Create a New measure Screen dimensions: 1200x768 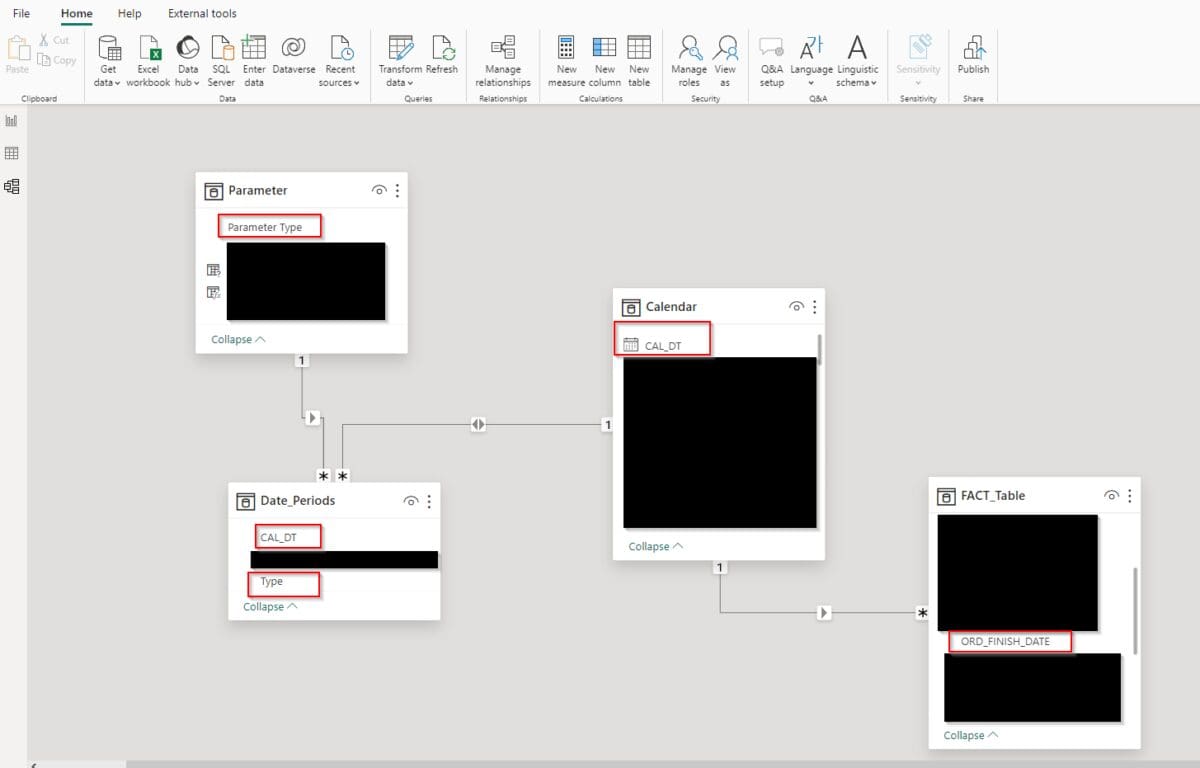pyautogui.click(x=566, y=58)
